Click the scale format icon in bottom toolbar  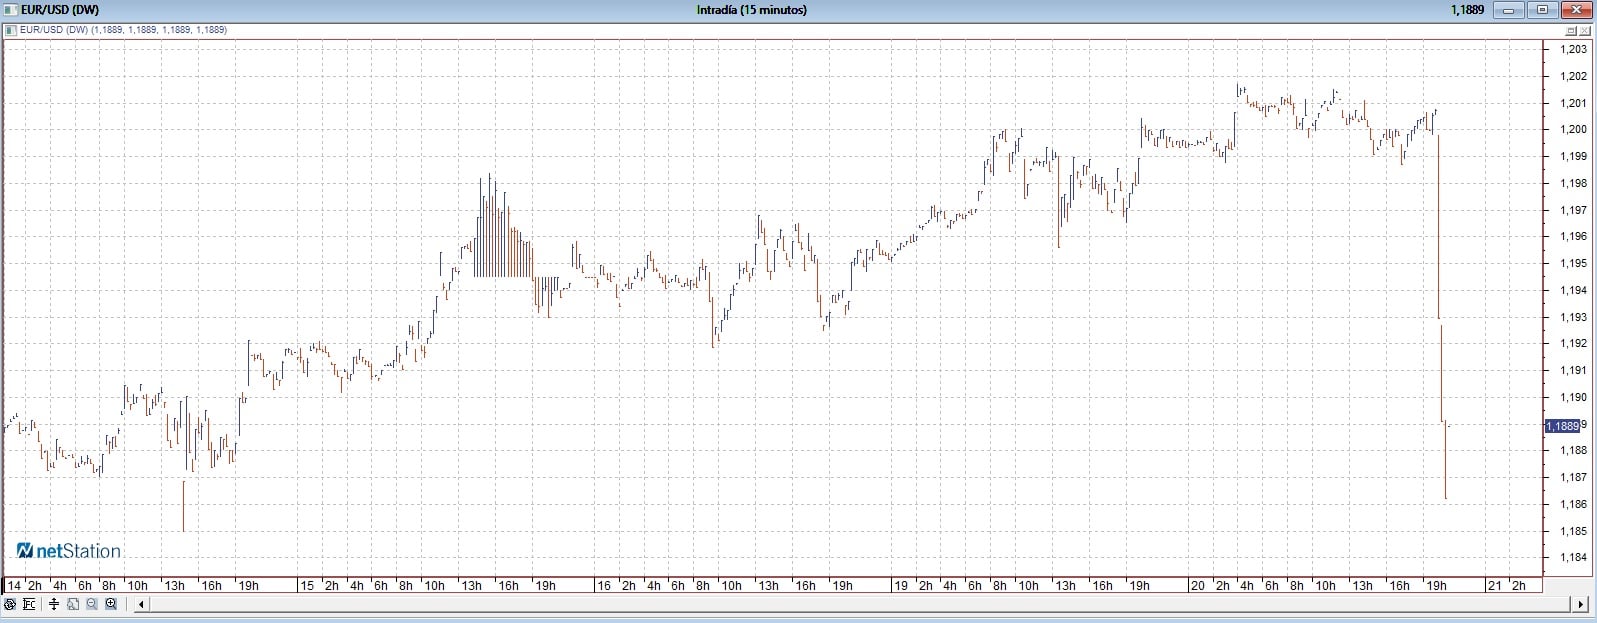tap(29, 604)
